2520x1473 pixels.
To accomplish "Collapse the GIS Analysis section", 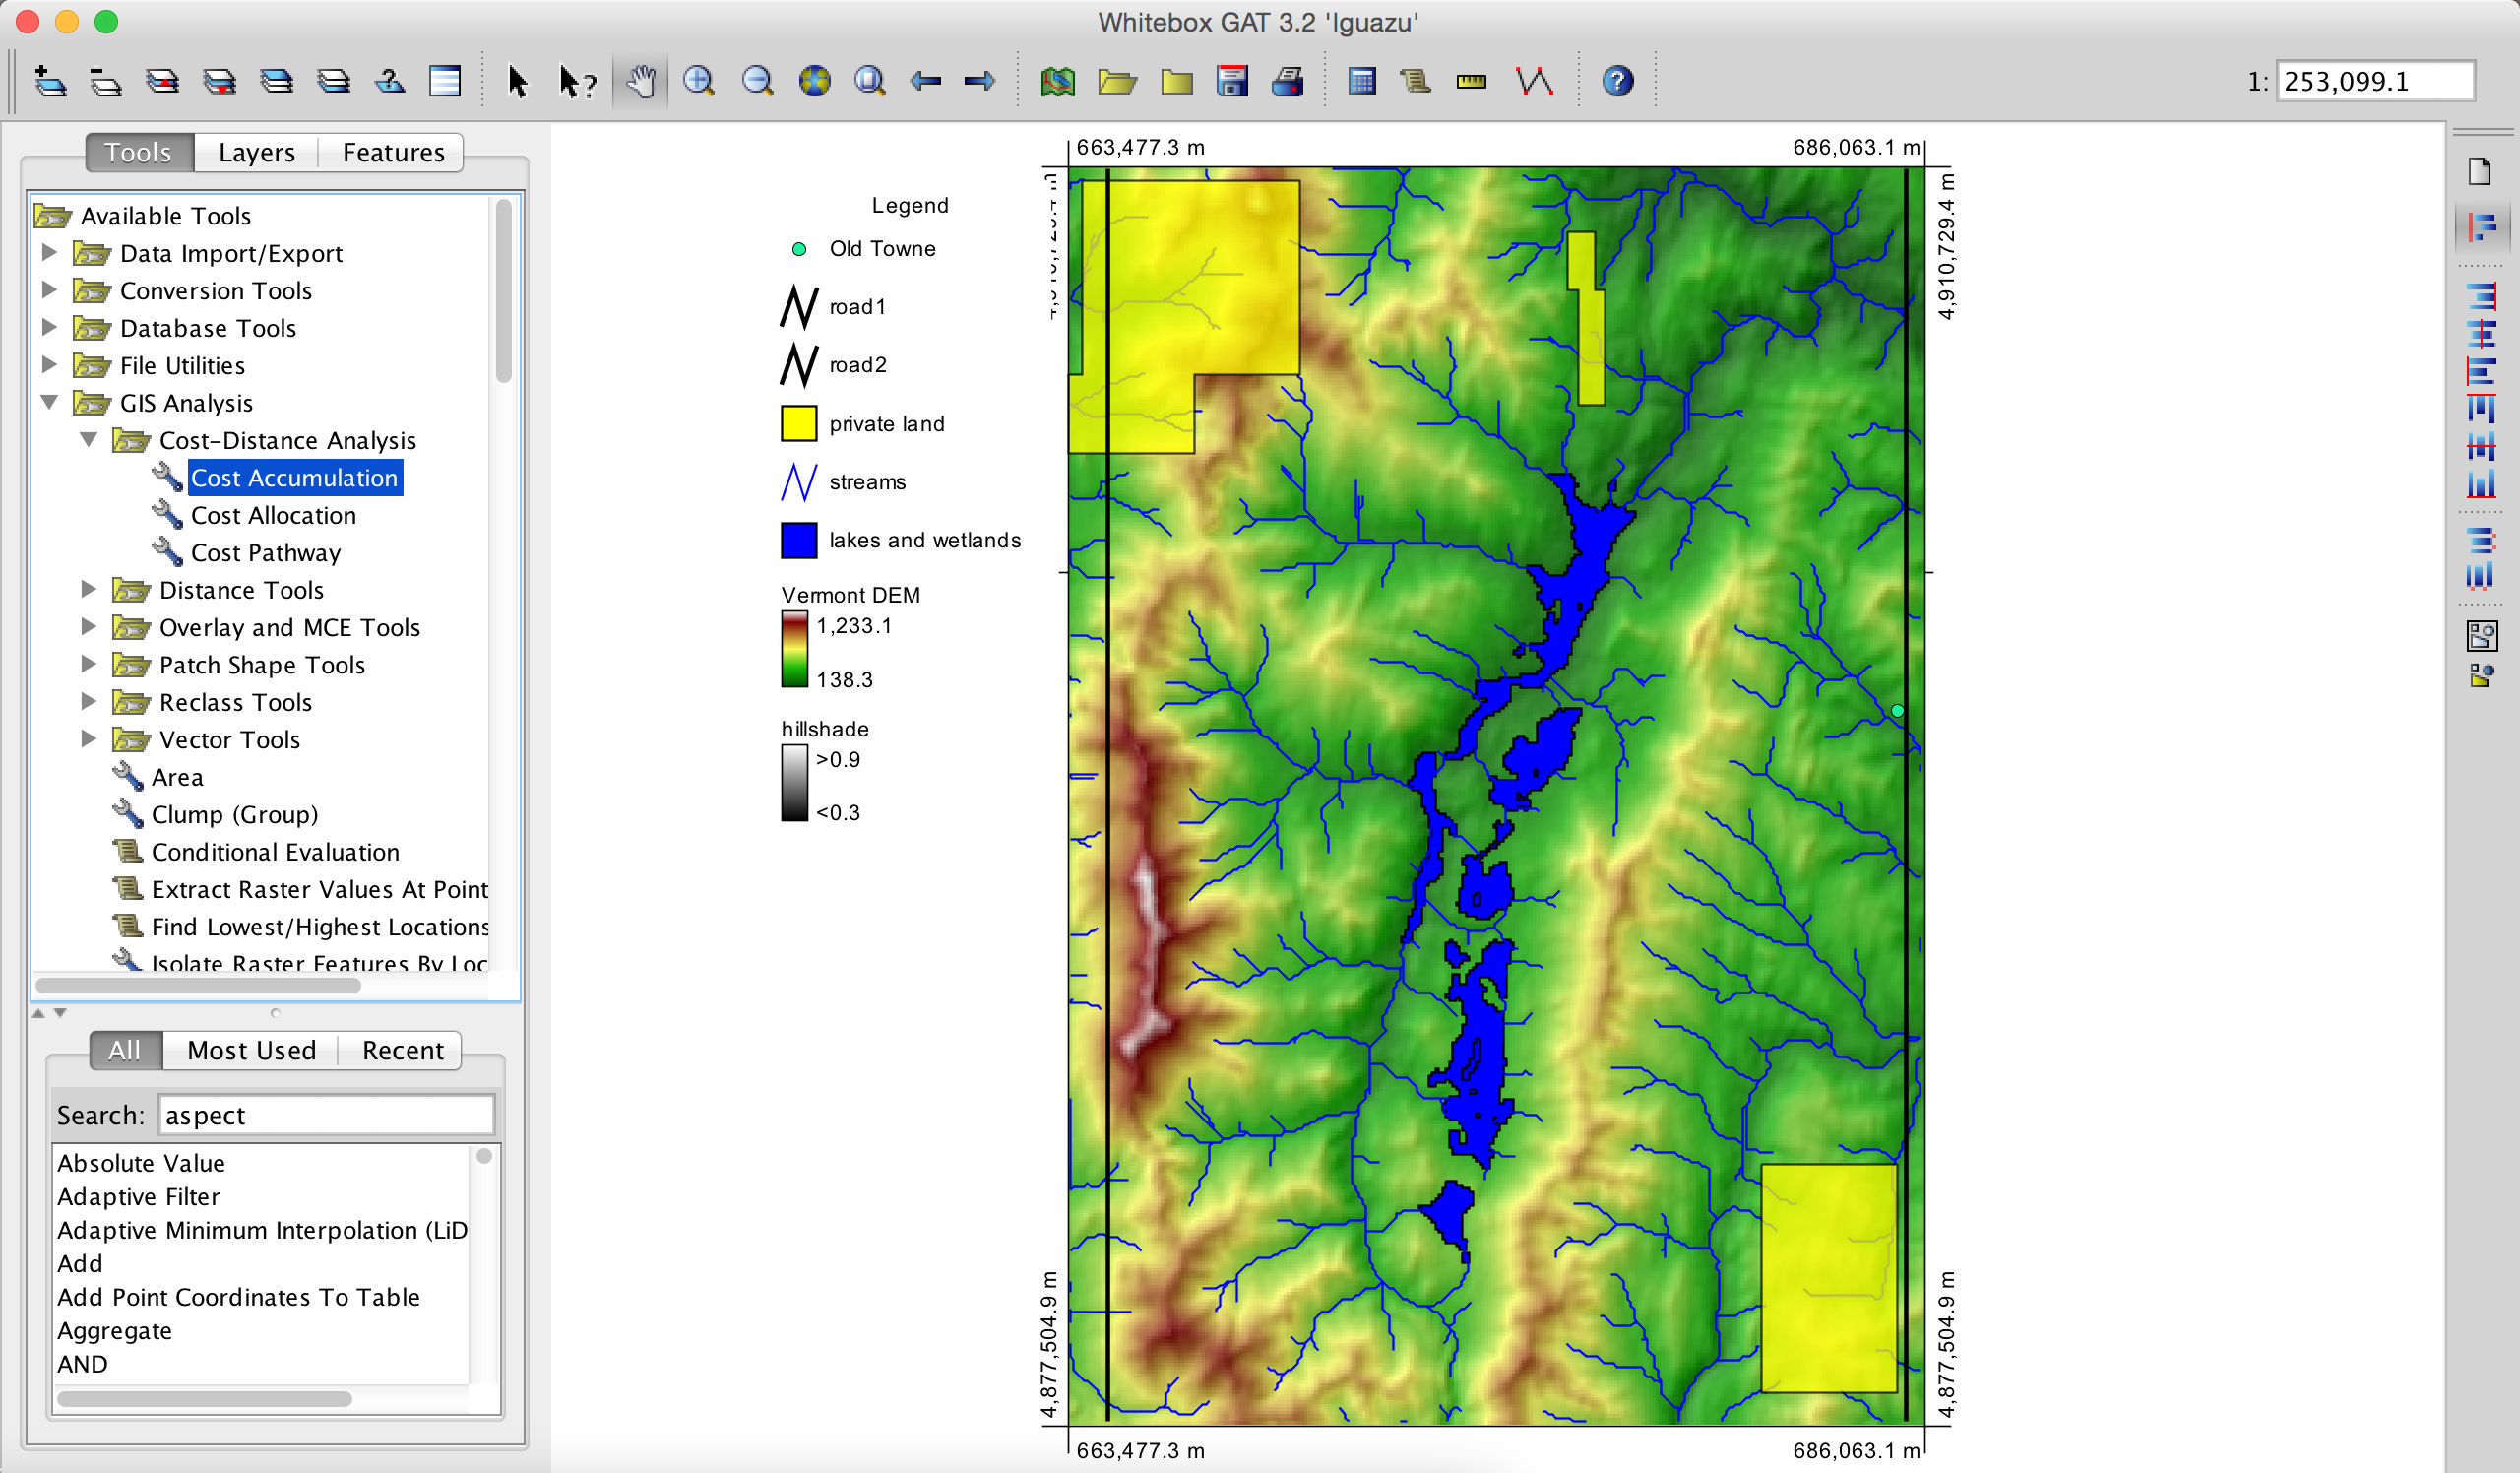I will 49,403.
